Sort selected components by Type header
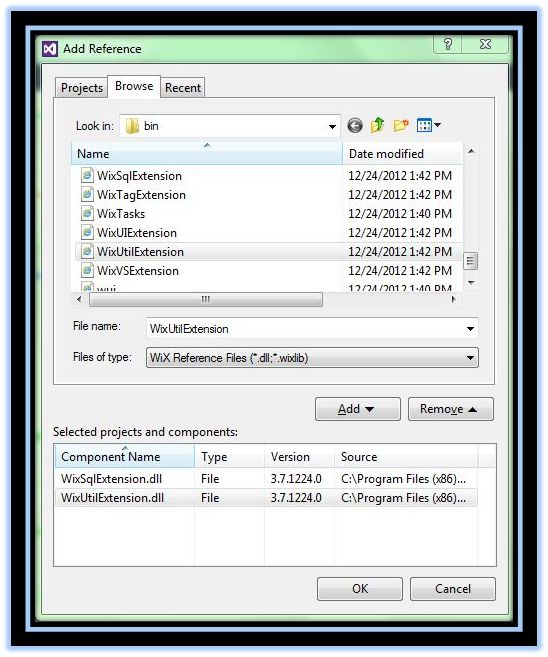548x657 pixels. [x=230, y=457]
